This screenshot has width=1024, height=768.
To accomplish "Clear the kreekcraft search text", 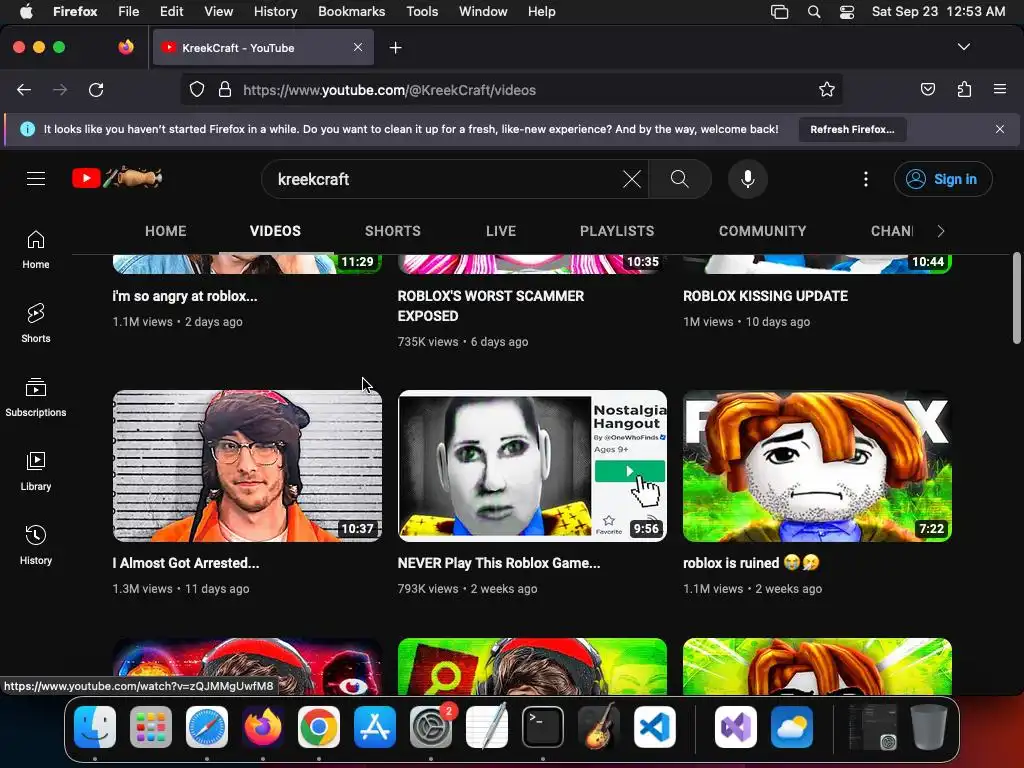I will [x=632, y=179].
